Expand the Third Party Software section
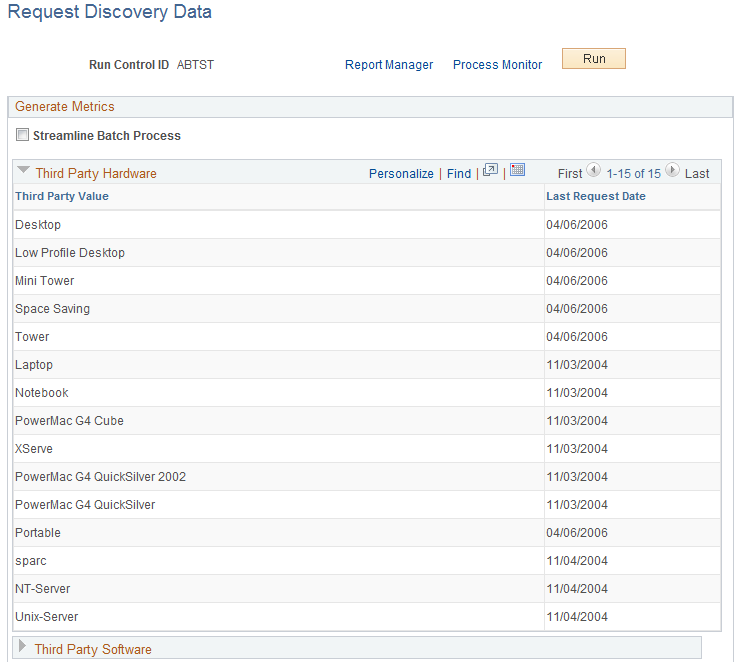Image resolution: width=744 pixels, height=662 pixels. (x=22, y=646)
